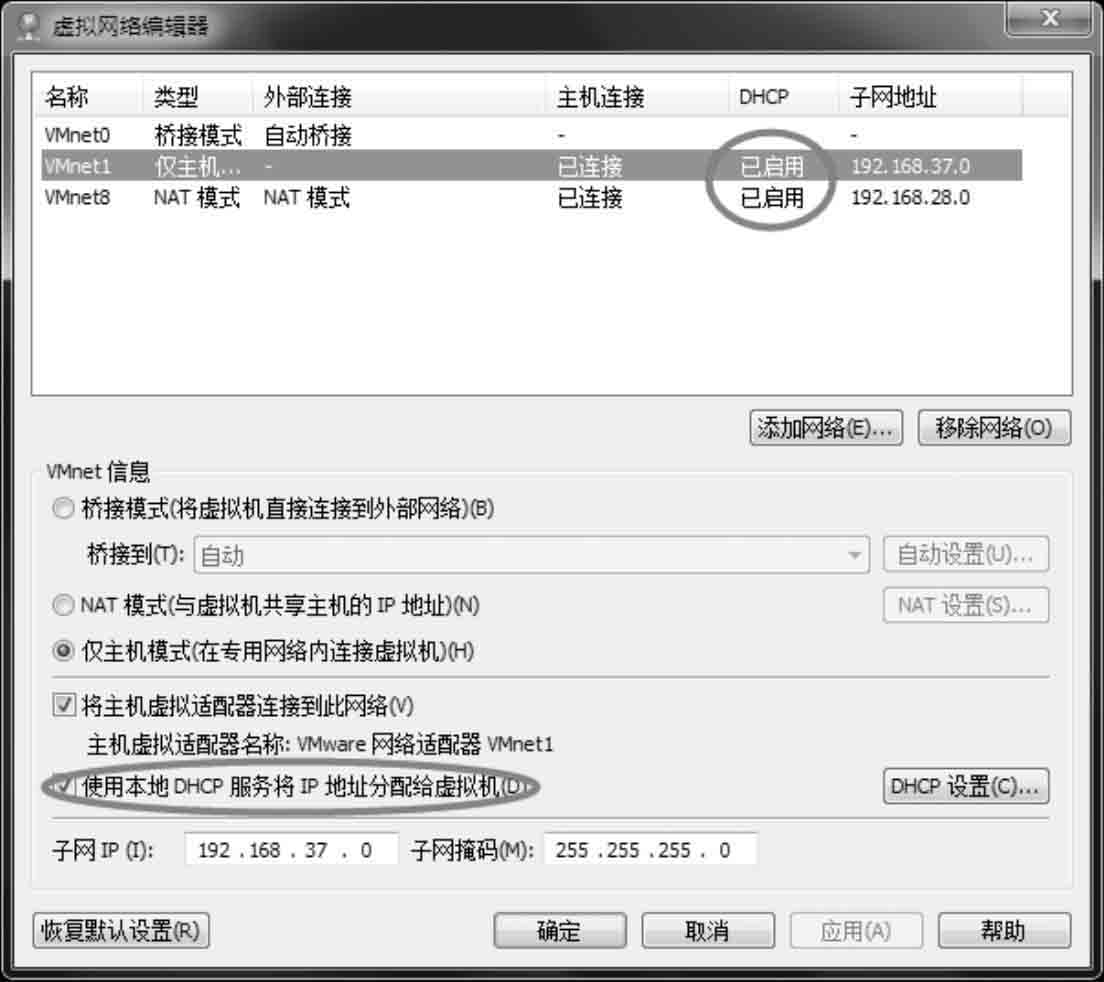Viewport: 1104px width, 982px height.
Task: Click the 192.168.37.0 subnet address cell
Action: 910,166
